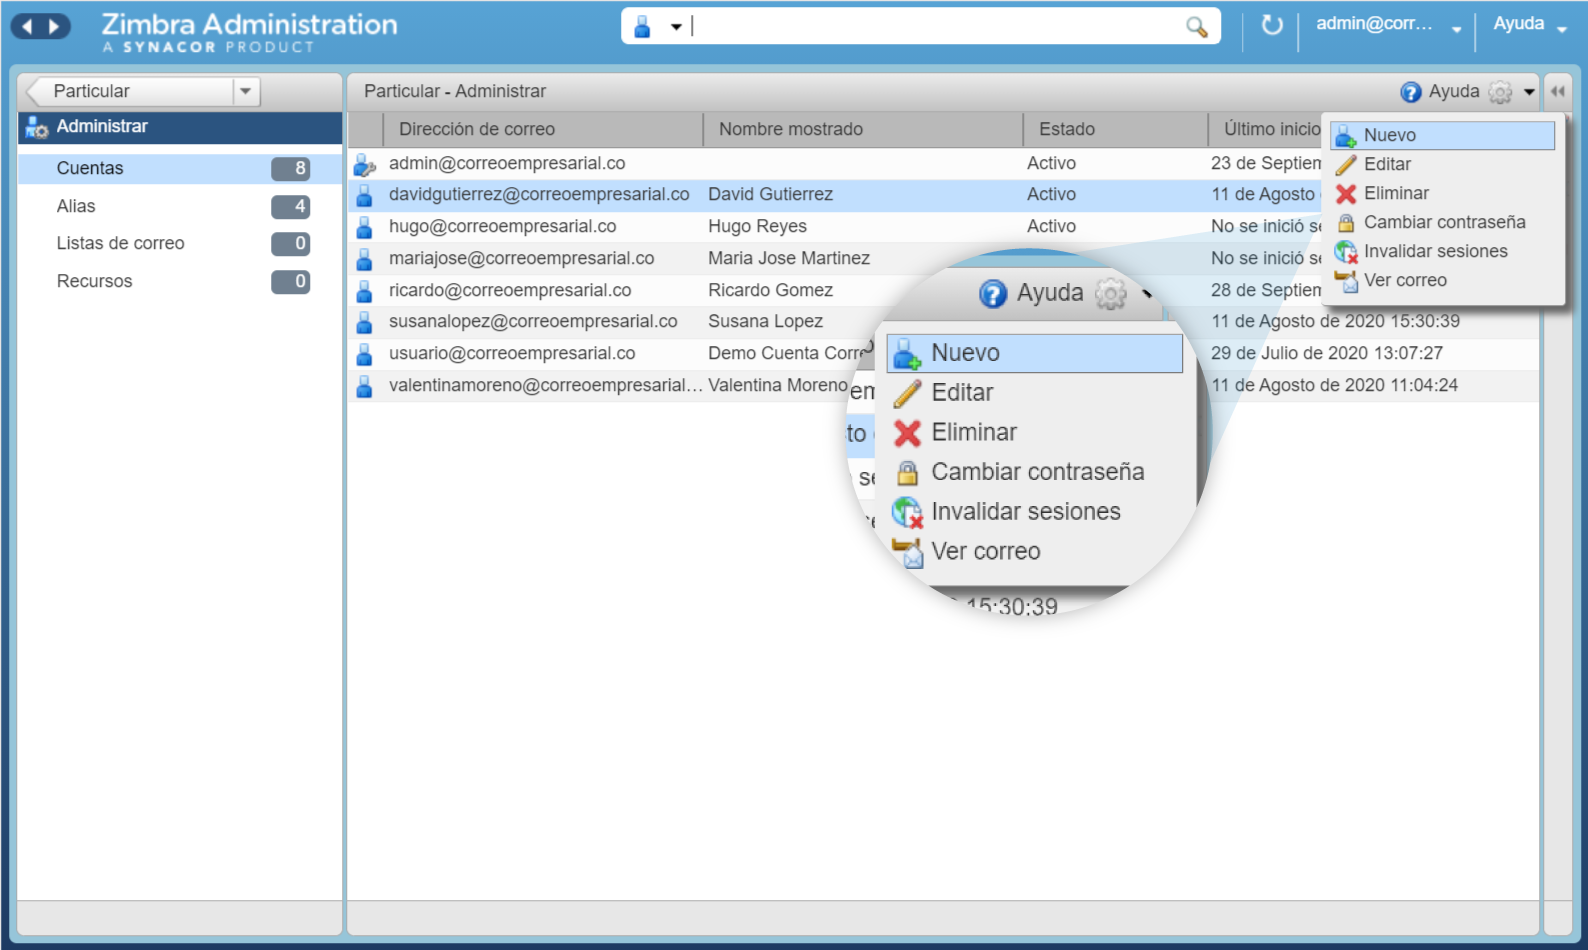Click the admin account user icon in list
The image size is (1588, 950).
tap(365, 164)
